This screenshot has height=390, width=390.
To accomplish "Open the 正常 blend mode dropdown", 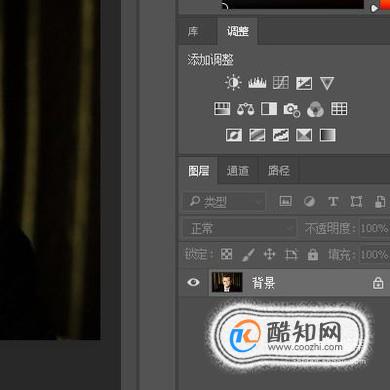I will [239, 228].
